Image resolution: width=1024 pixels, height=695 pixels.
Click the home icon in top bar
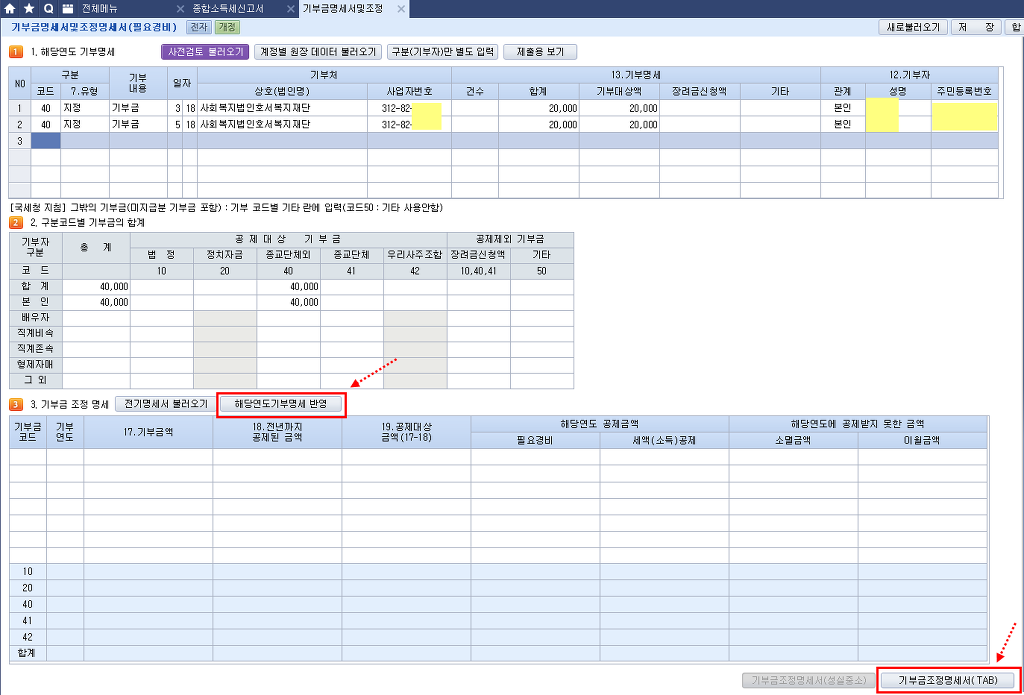coord(10,9)
